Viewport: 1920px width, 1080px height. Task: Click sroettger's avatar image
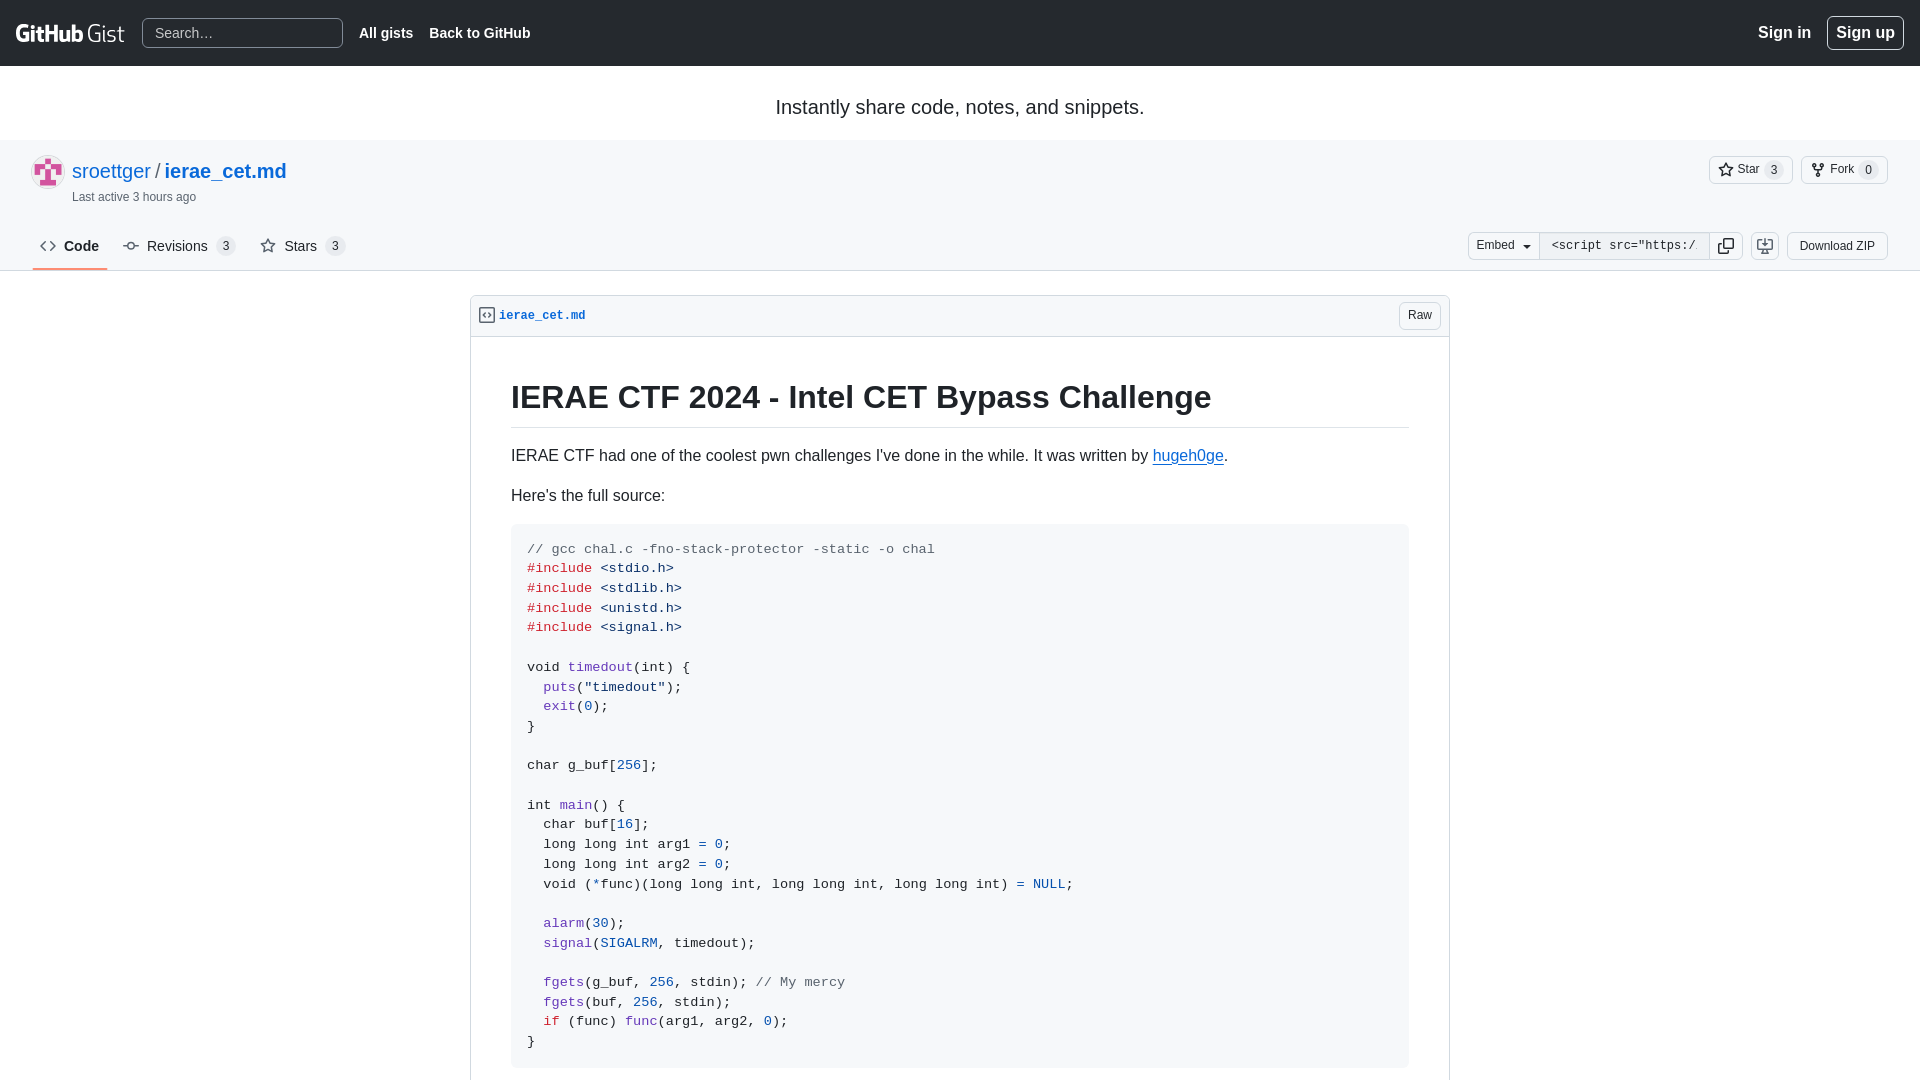(48, 172)
